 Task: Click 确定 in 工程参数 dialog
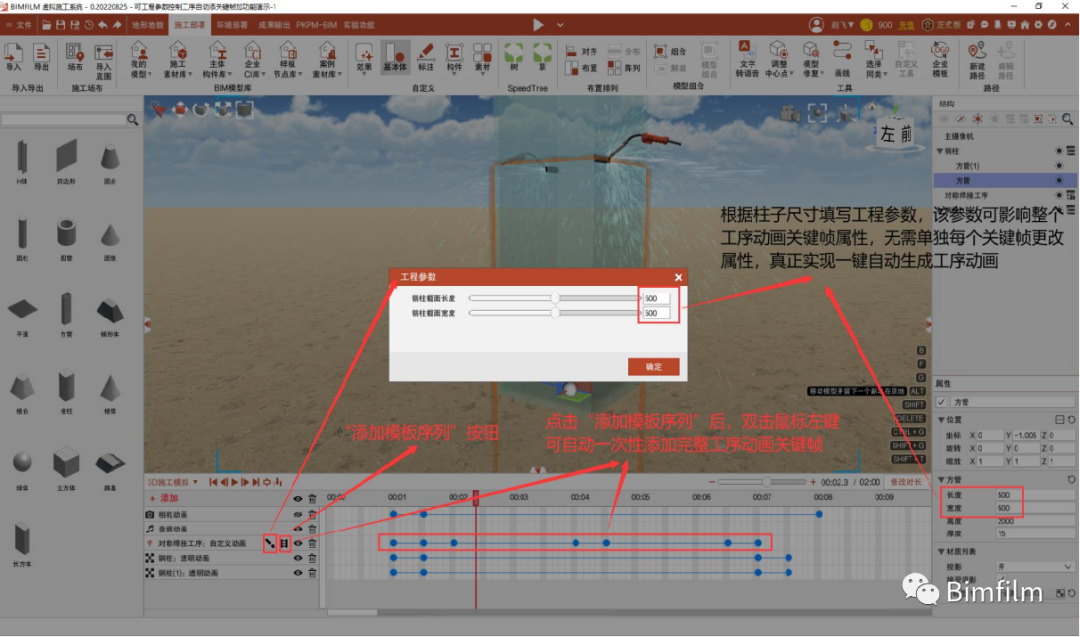click(x=653, y=366)
